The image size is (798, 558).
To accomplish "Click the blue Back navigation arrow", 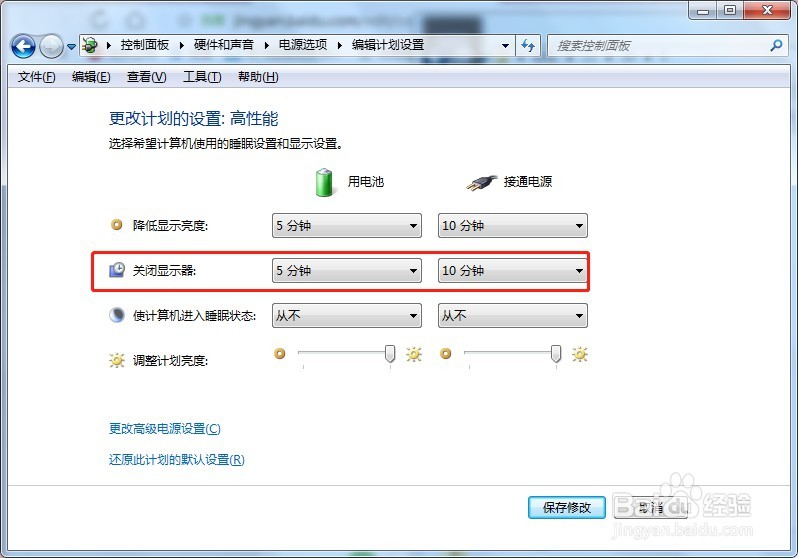I will (23, 46).
